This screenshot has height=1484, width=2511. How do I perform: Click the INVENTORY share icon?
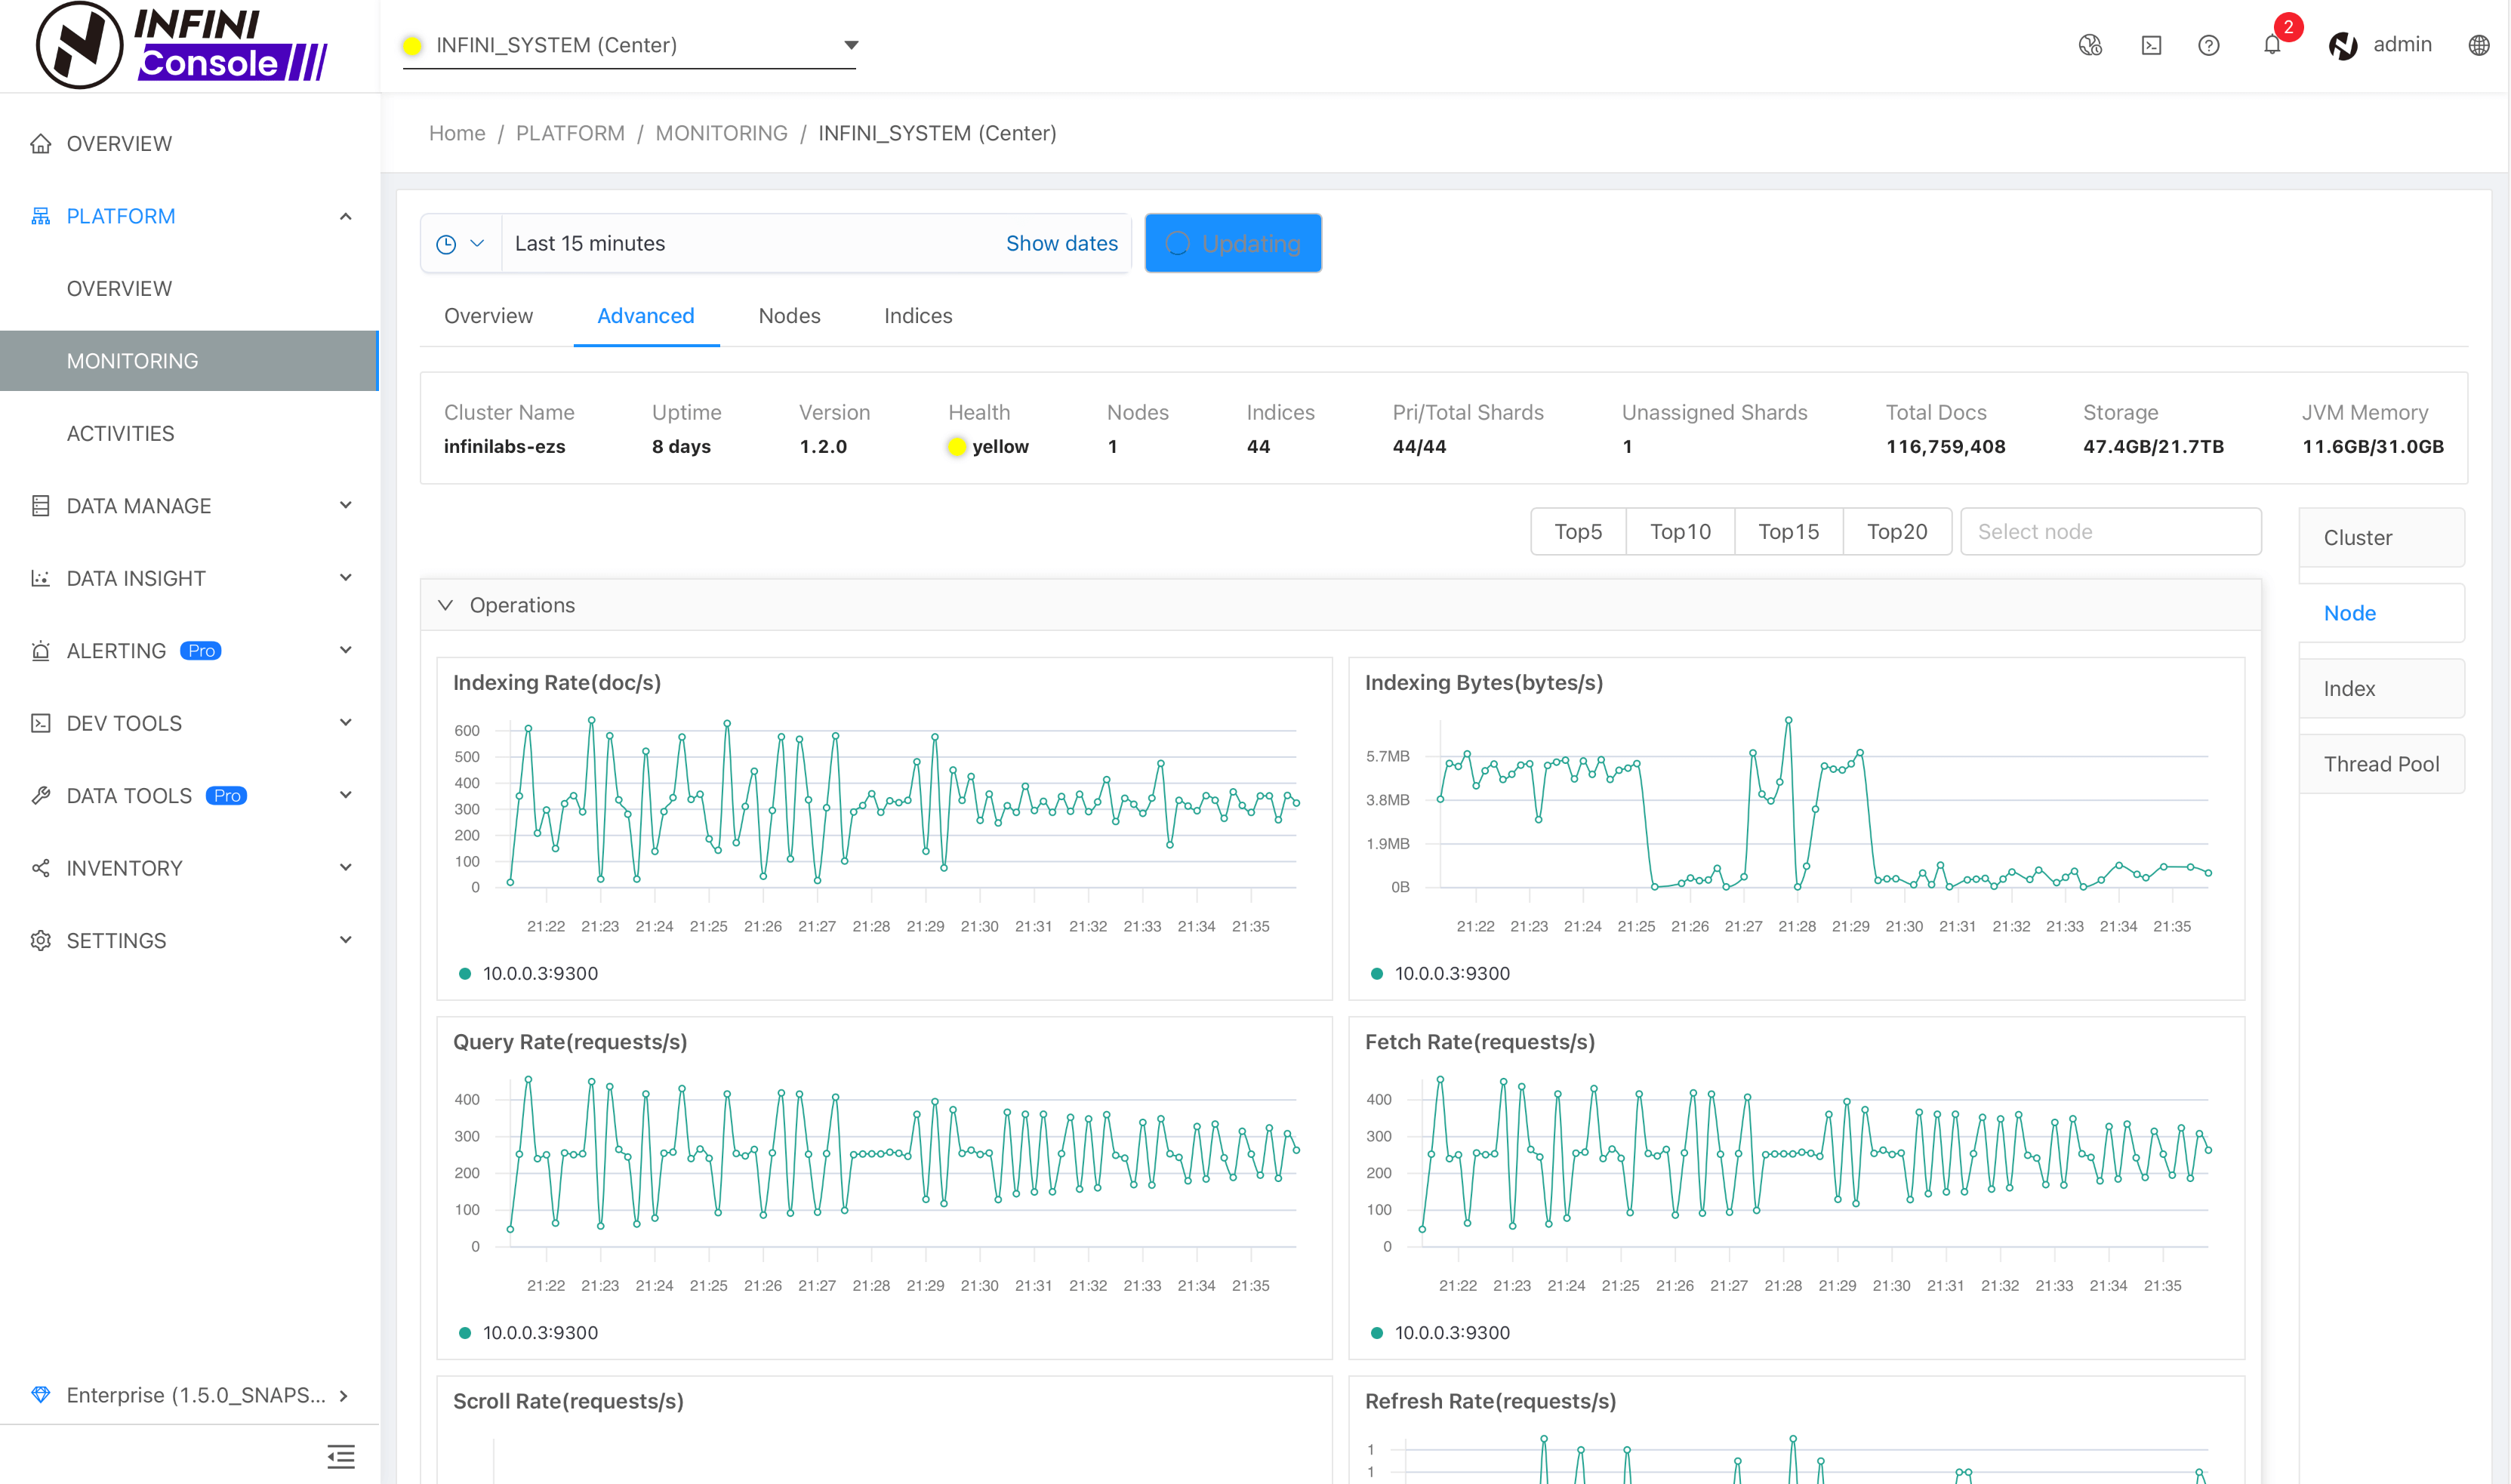pyautogui.click(x=40, y=868)
